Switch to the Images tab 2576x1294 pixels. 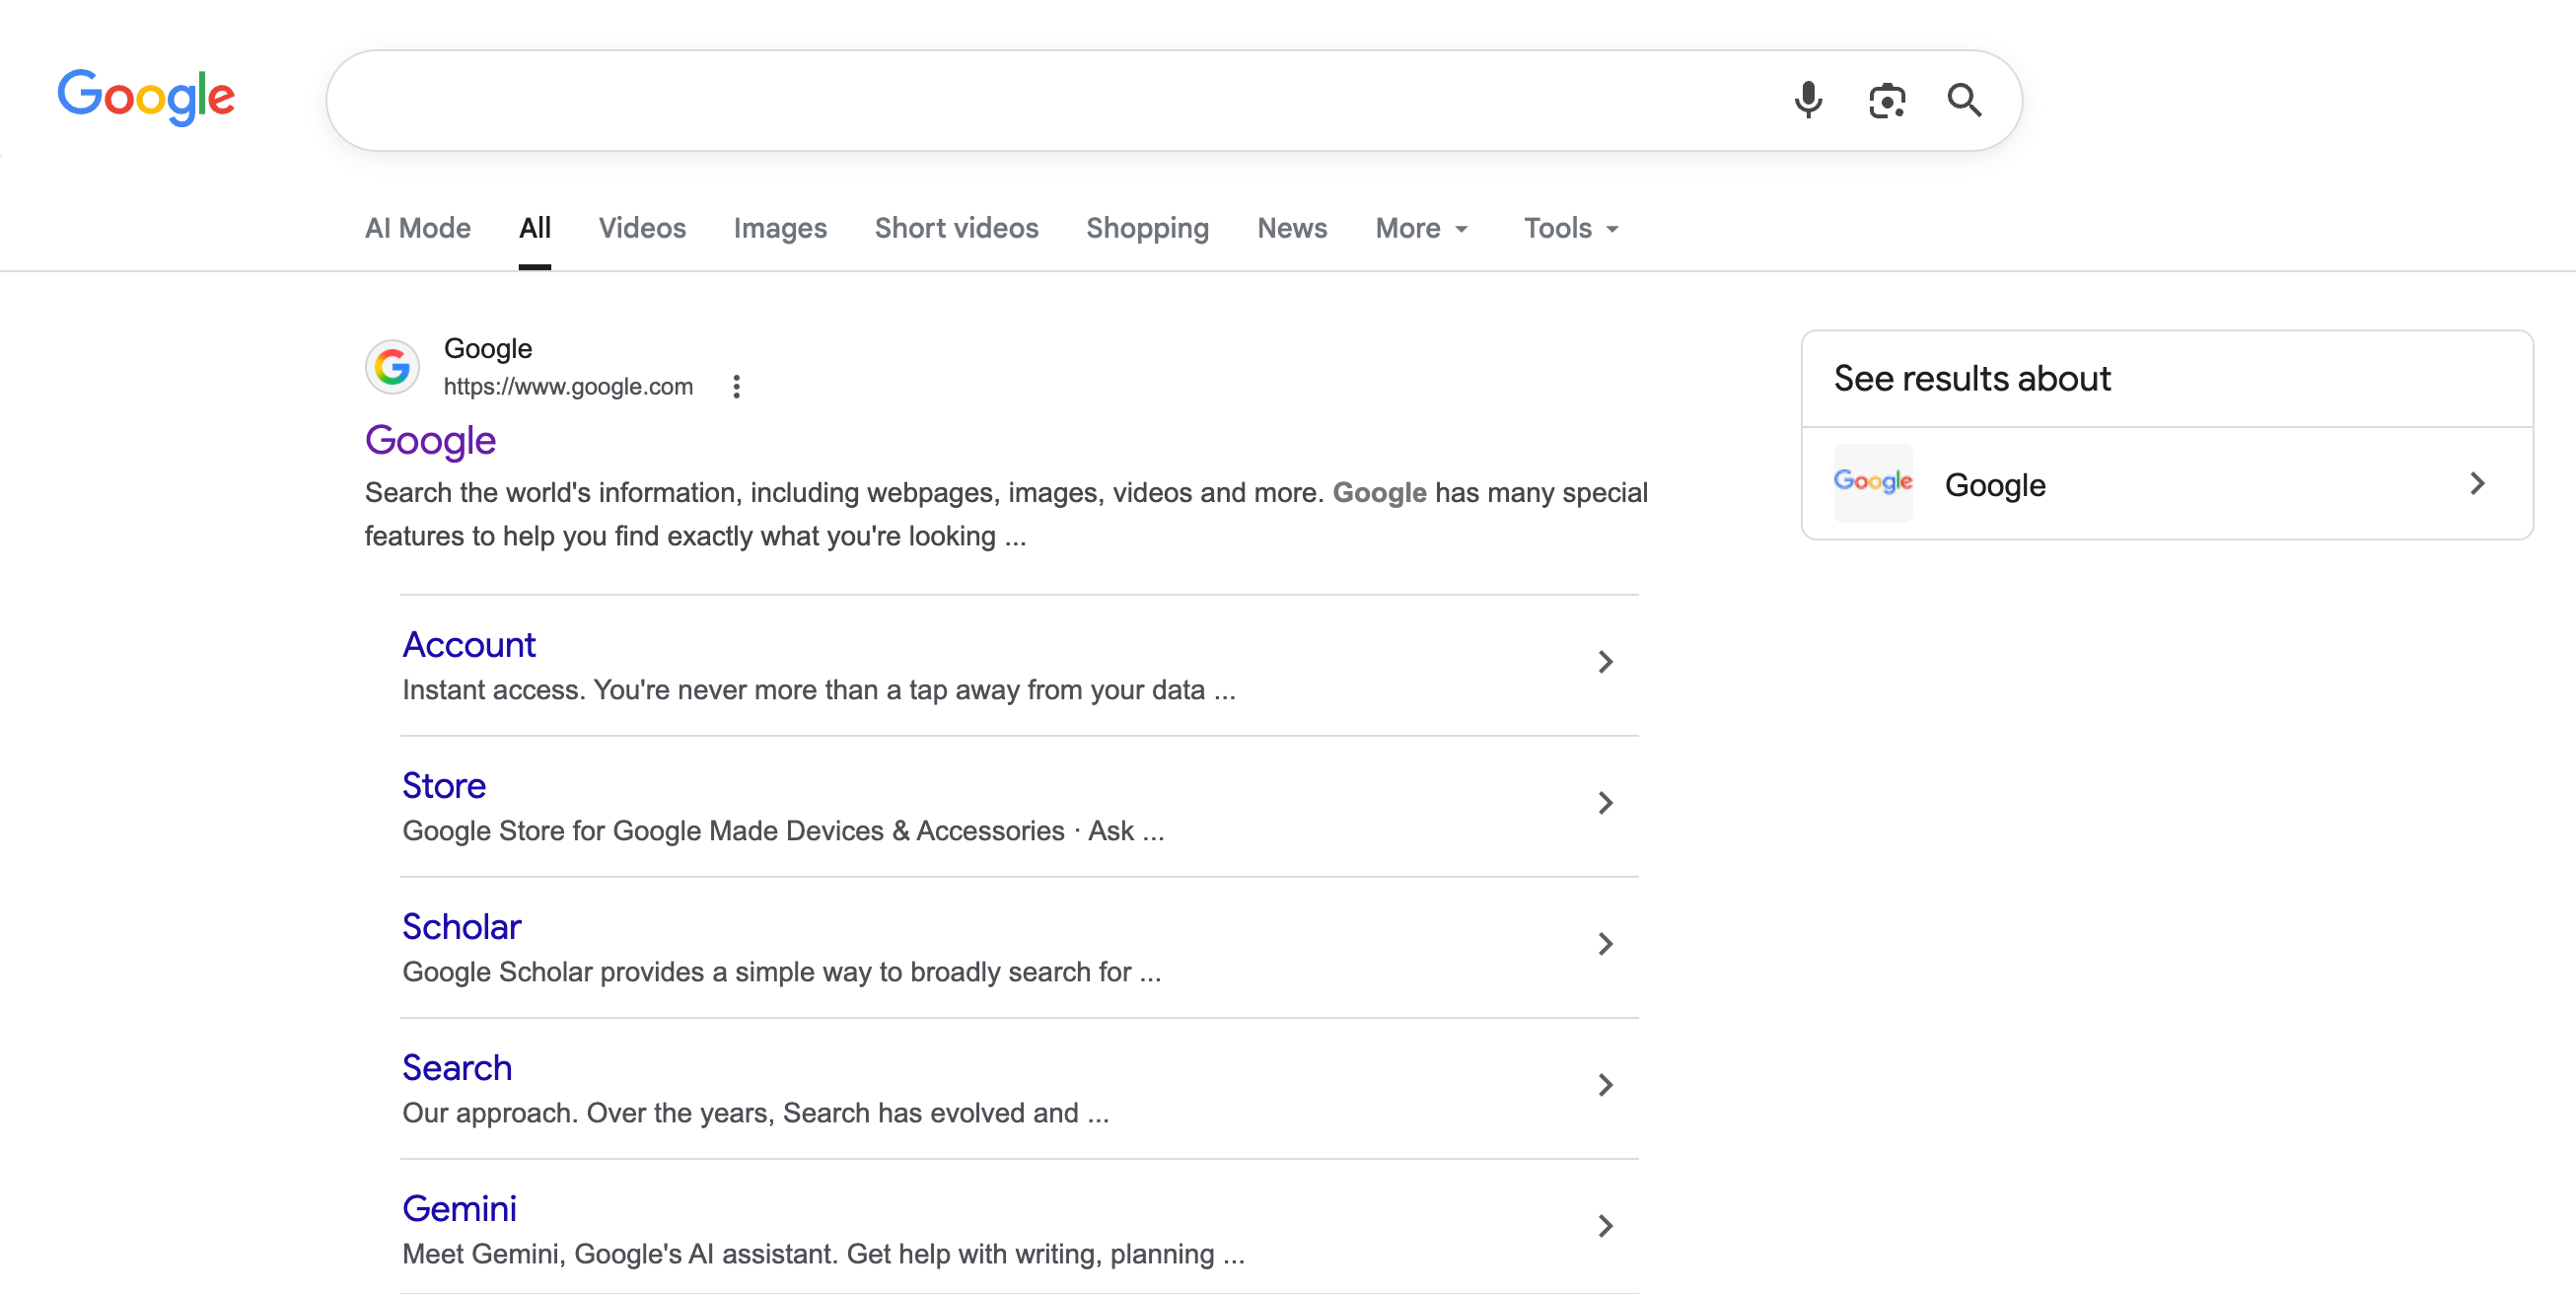pos(780,229)
